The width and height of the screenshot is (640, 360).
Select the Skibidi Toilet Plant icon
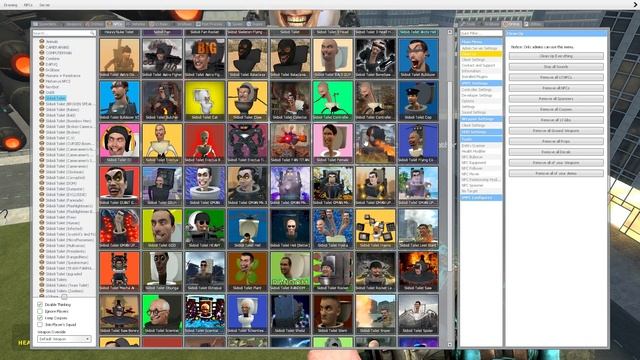point(247,271)
